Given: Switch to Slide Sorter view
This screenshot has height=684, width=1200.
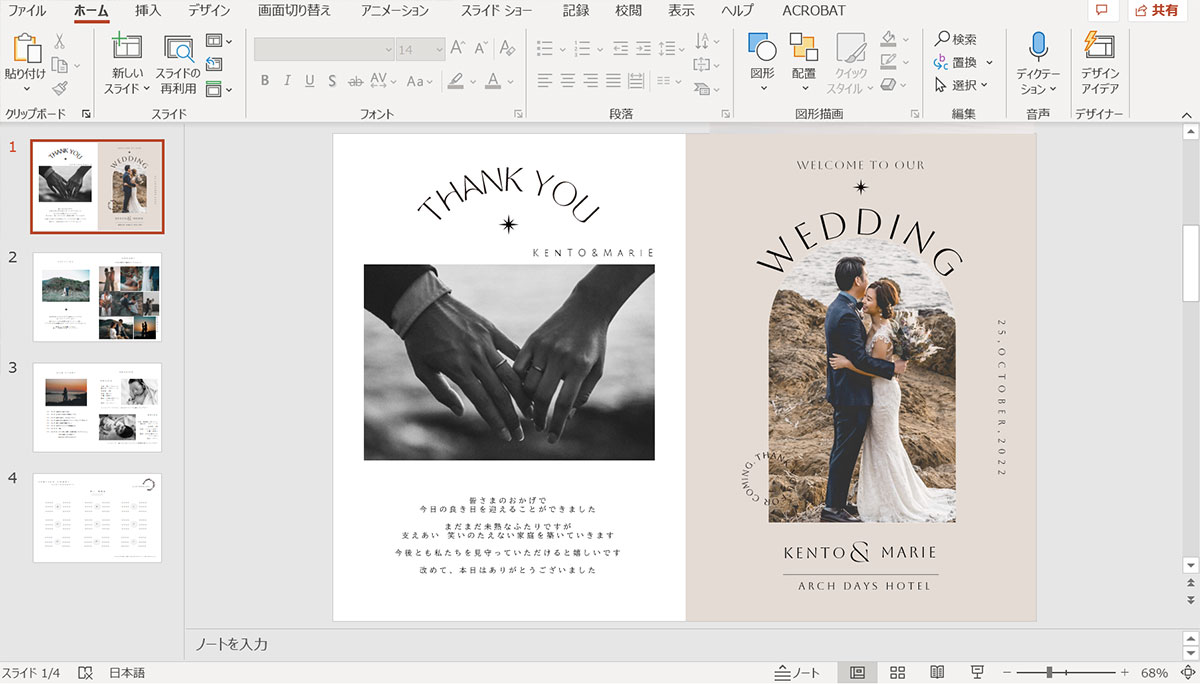Looking at the screenshot, I should coord(897,672).
